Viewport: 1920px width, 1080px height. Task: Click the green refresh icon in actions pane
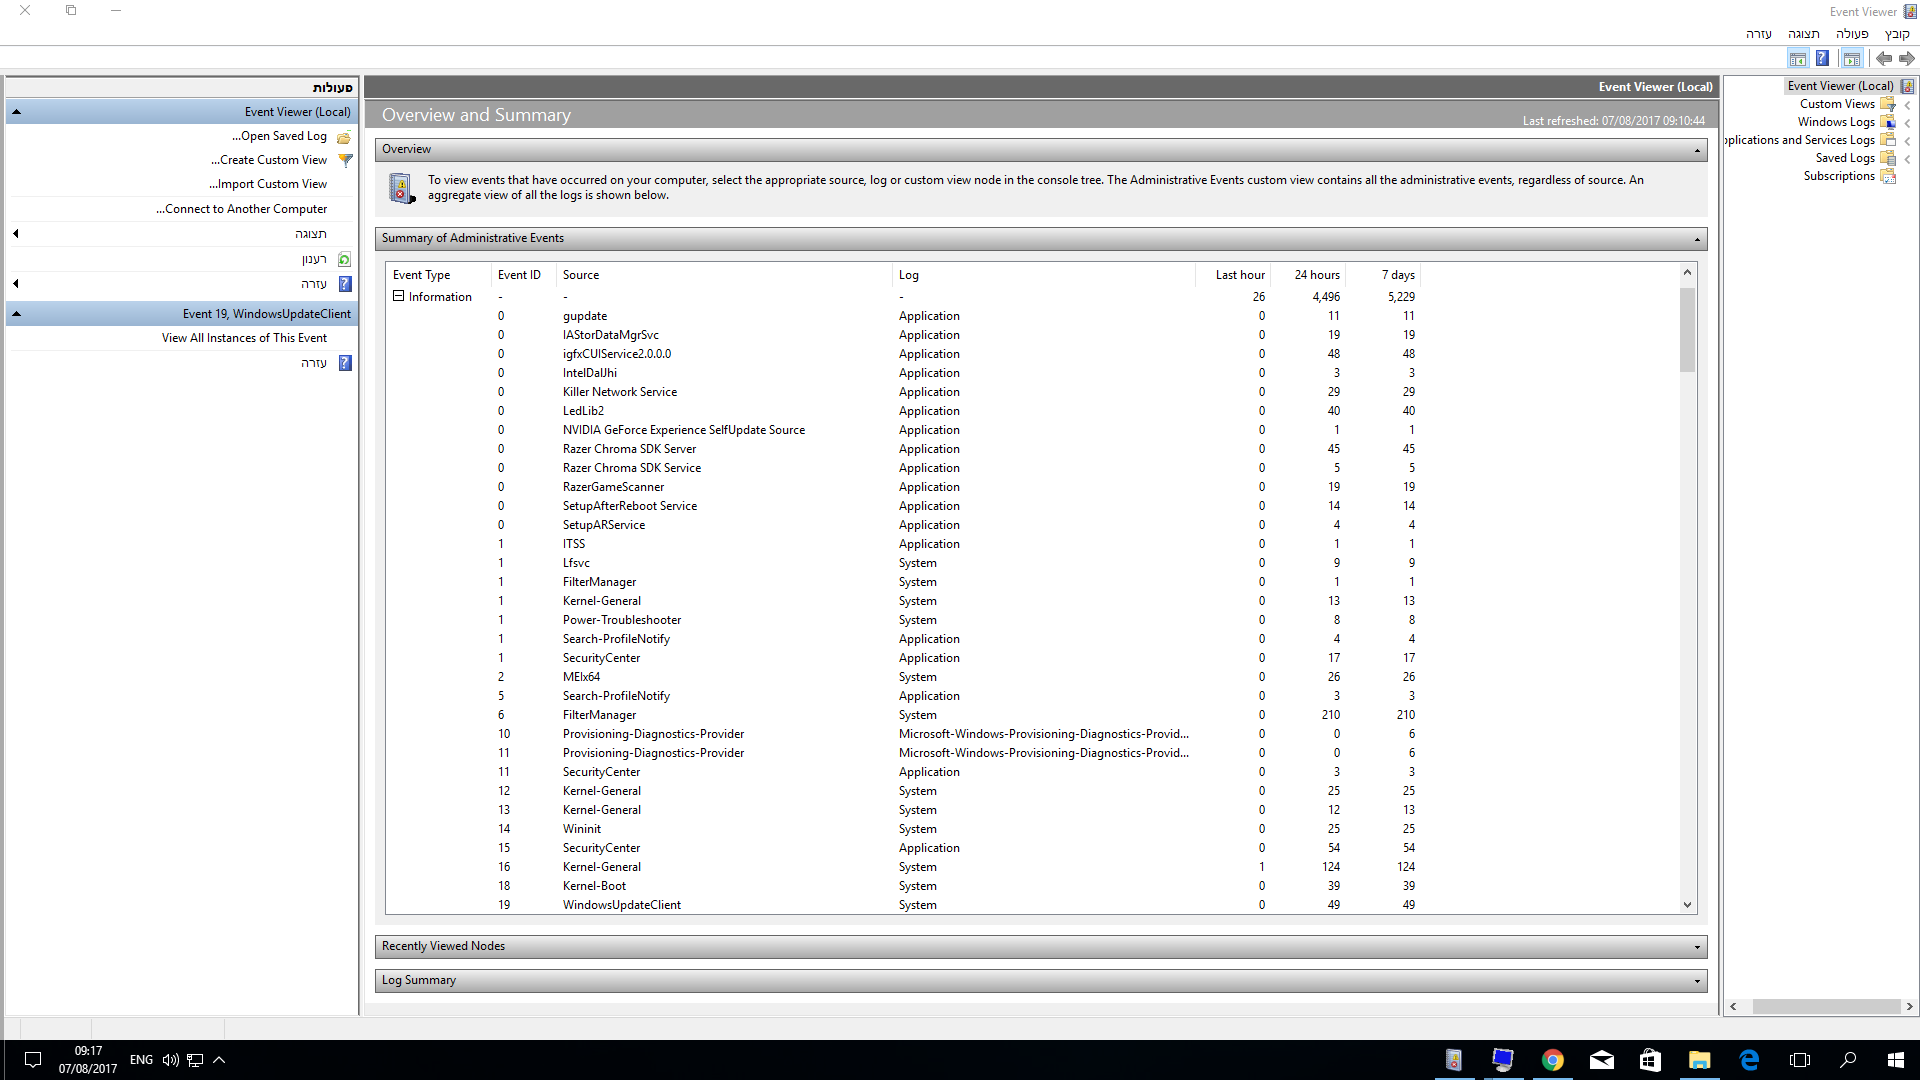[344, 259]
